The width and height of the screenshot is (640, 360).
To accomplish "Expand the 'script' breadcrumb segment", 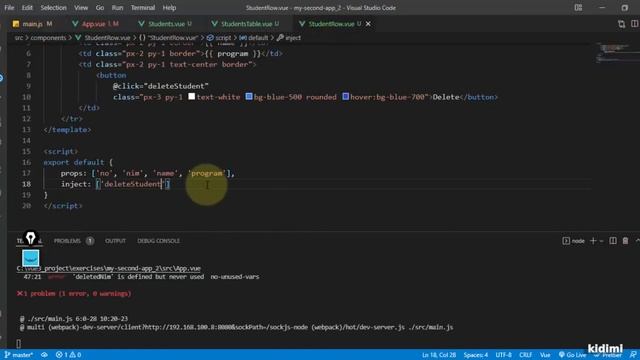I will pos(219,38).
